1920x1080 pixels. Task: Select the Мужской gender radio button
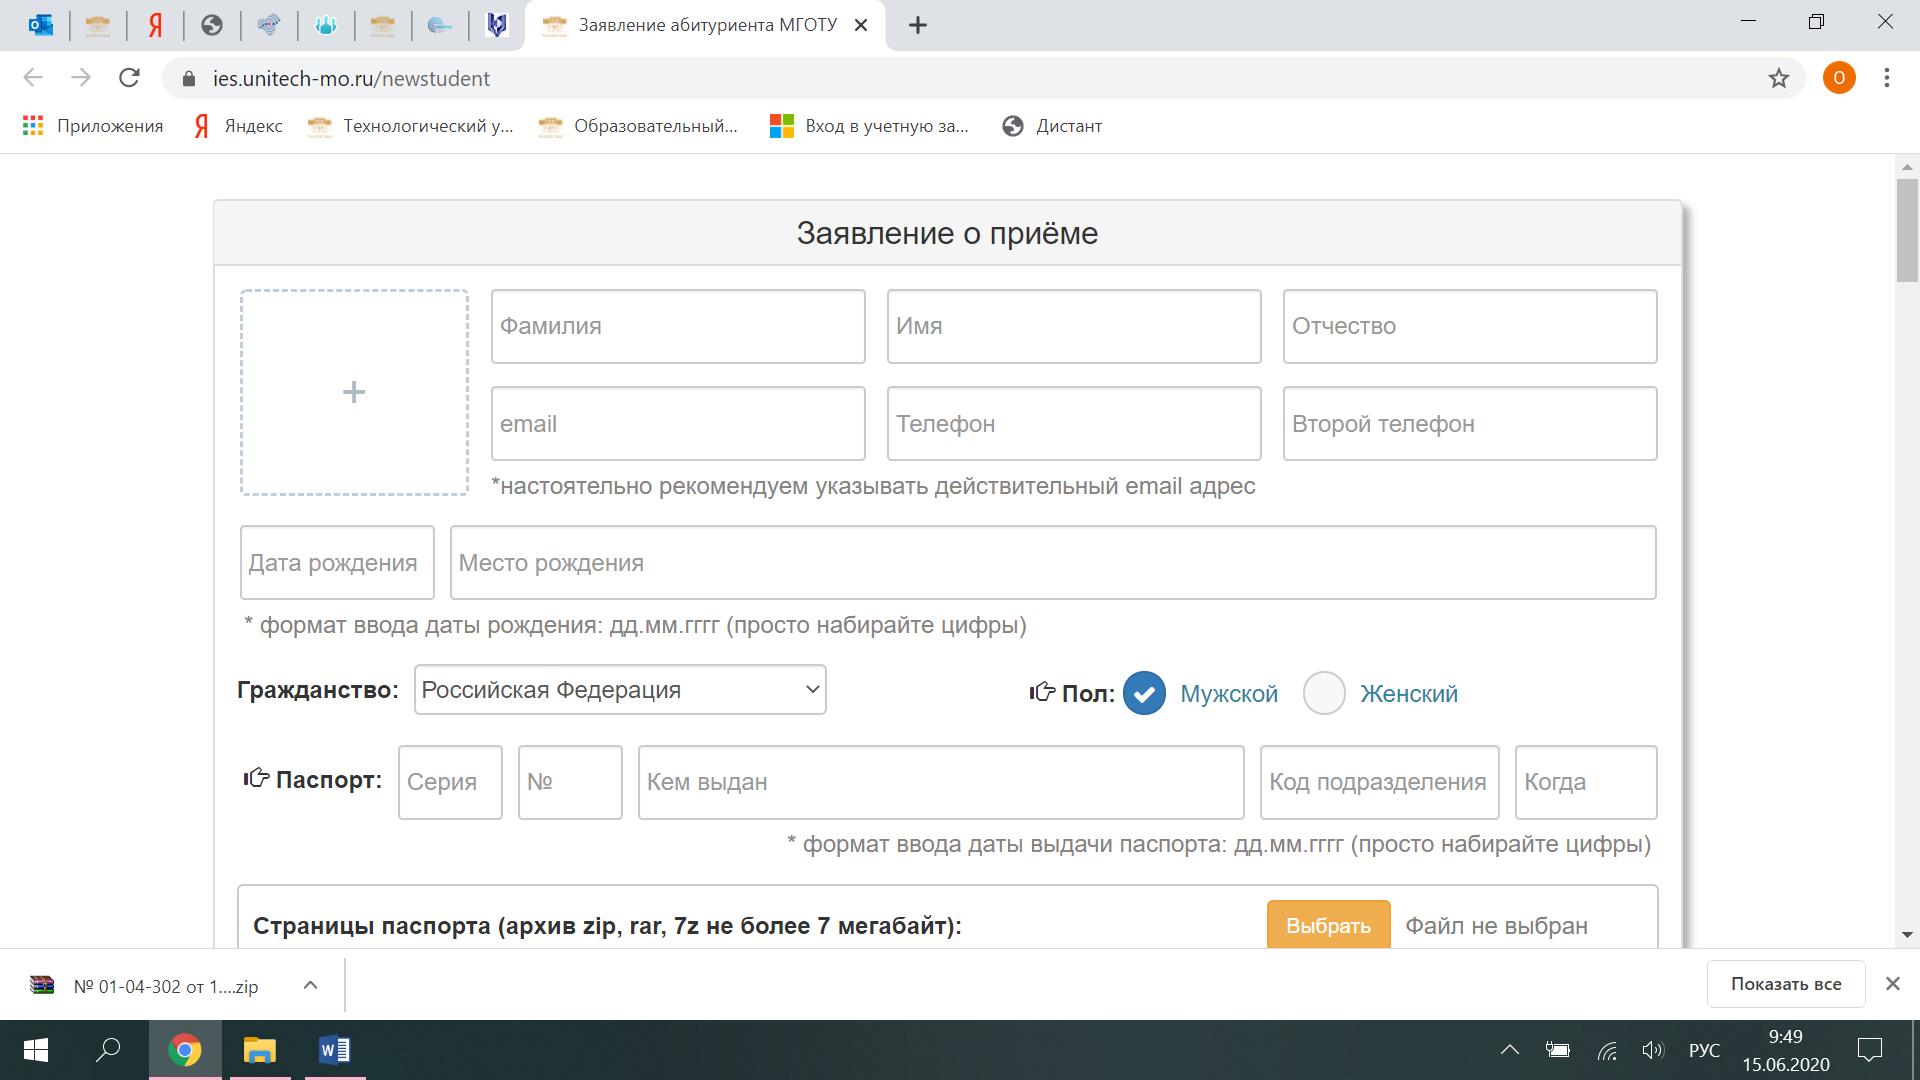(x=1144, y=693)
